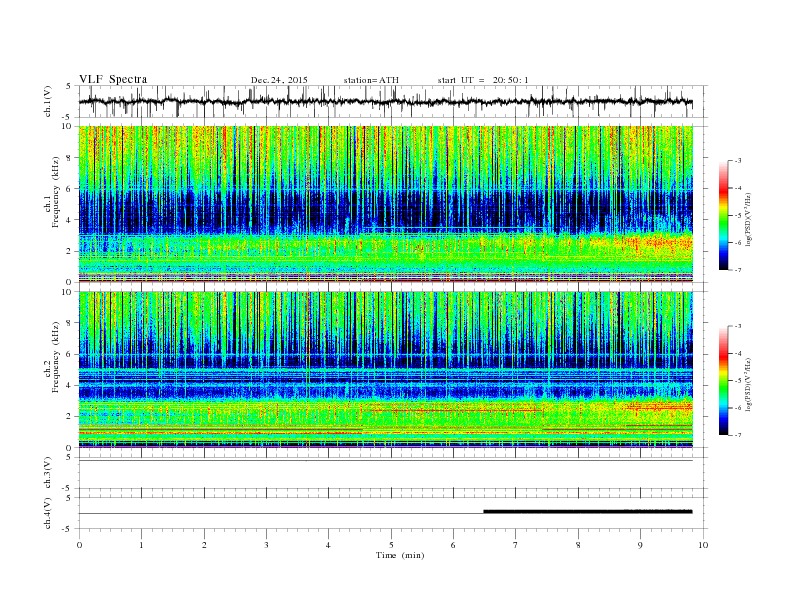Click the "station=ATH" header text
The image size is (792, 612).
371,80
